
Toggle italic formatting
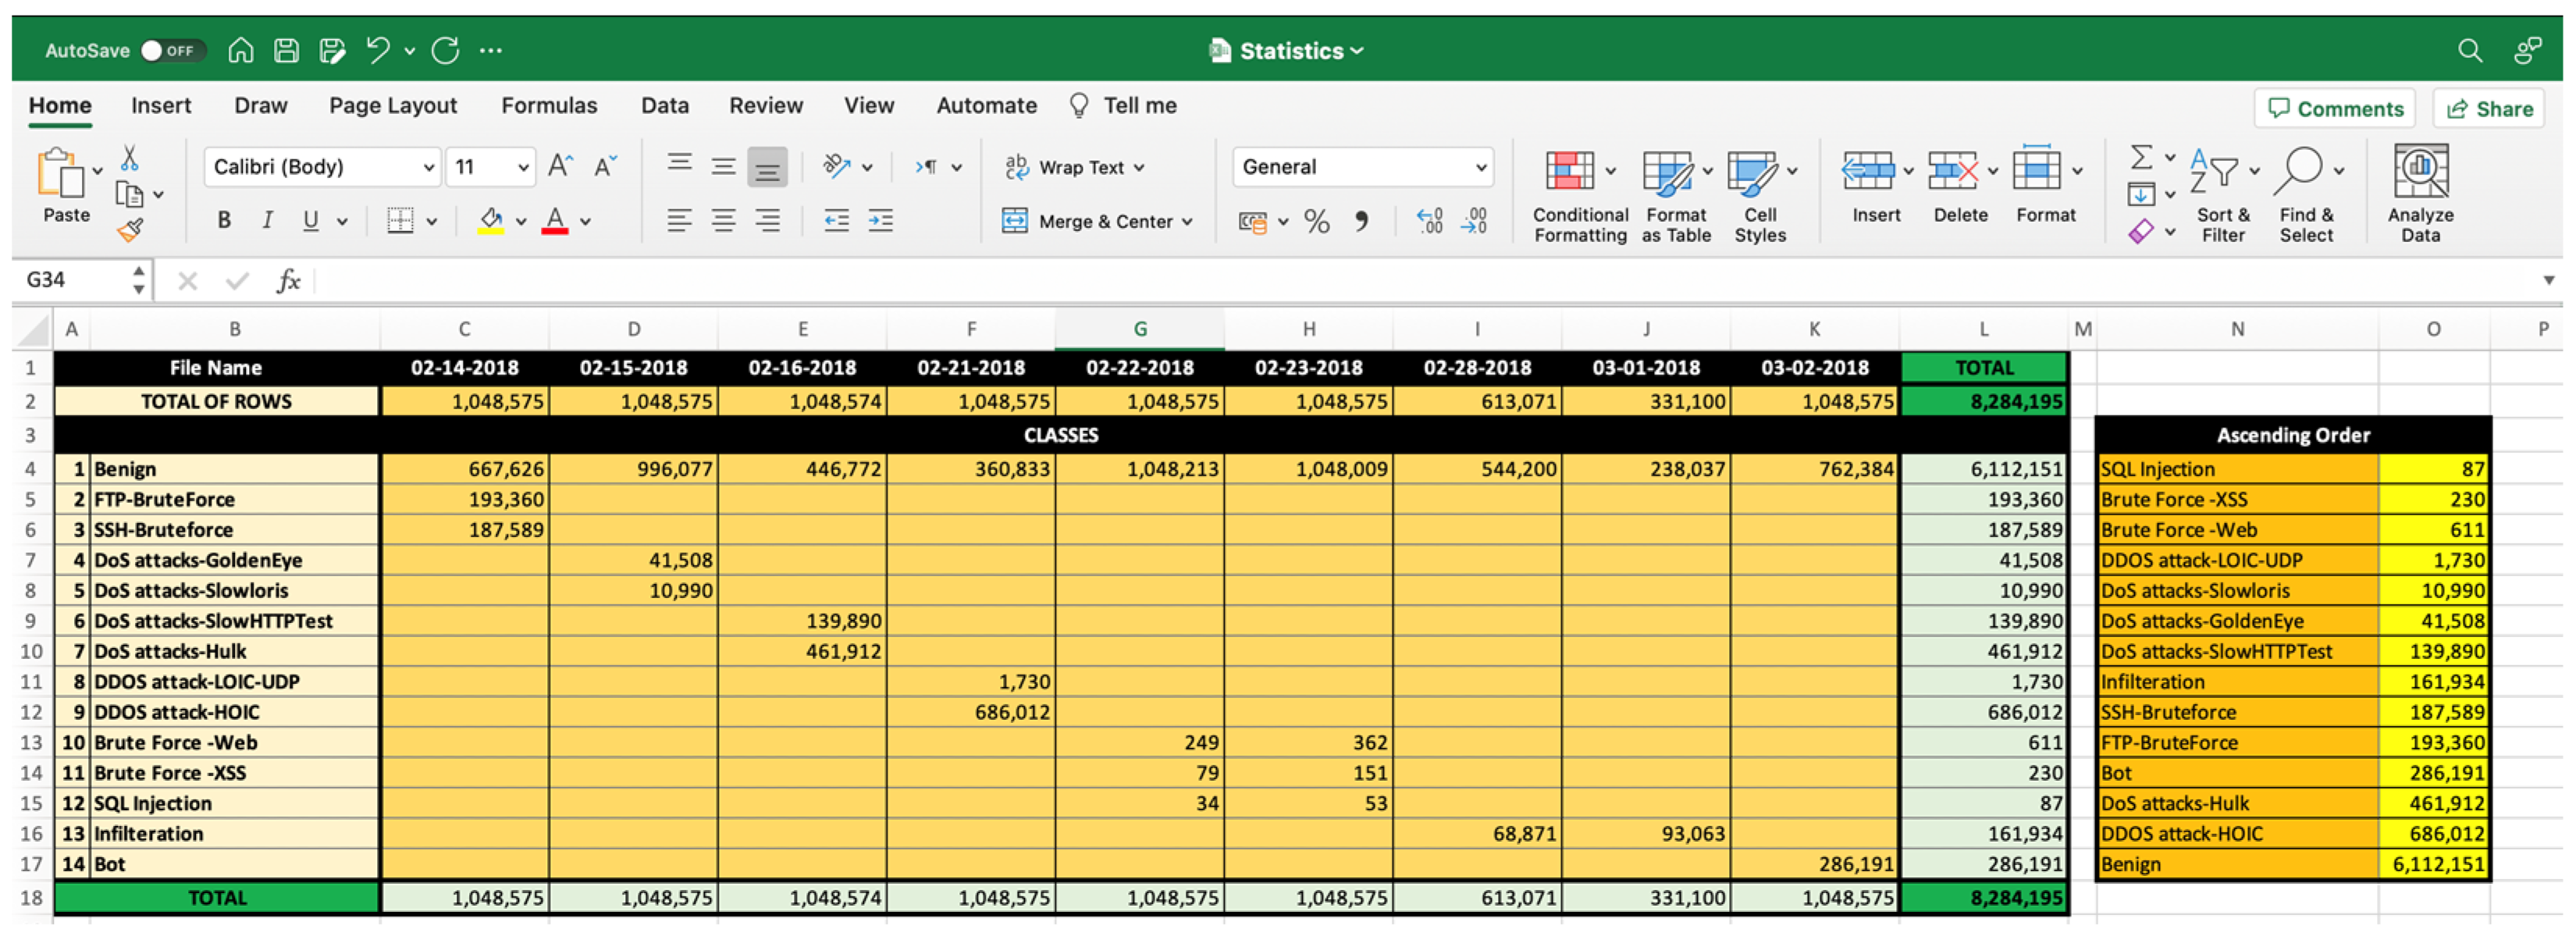point(267,220)
